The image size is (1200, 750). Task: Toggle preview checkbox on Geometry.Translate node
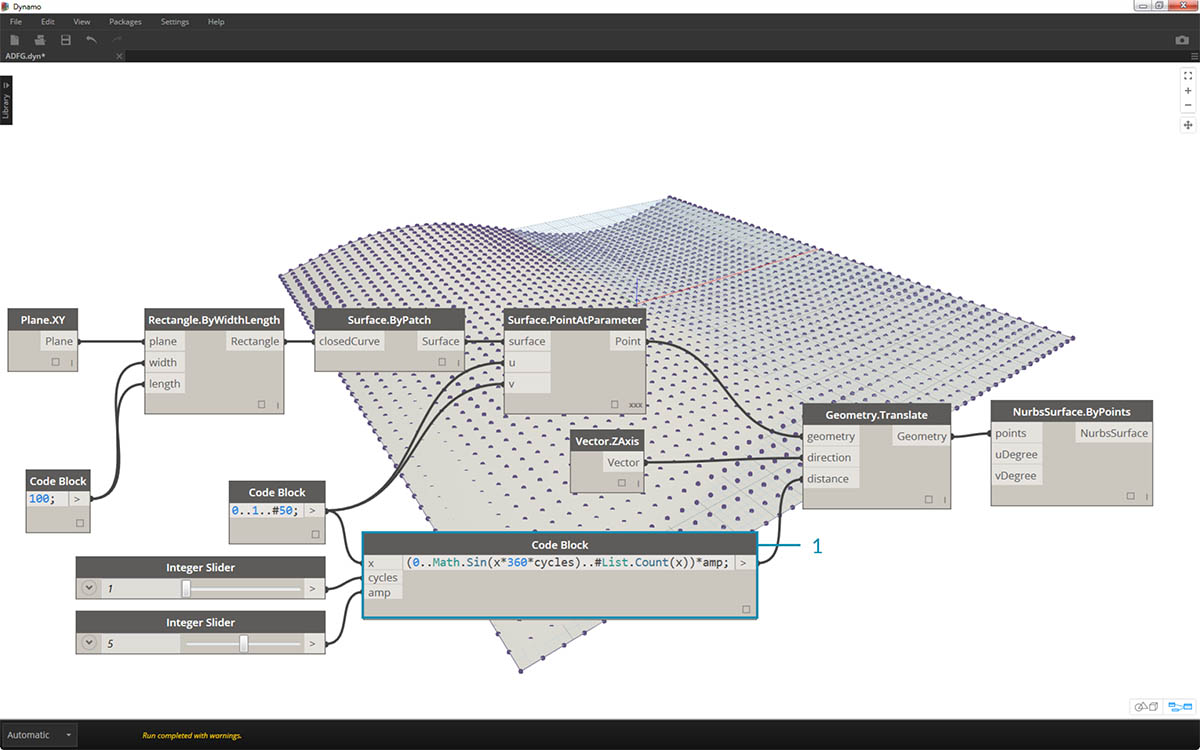coord(929,499)
